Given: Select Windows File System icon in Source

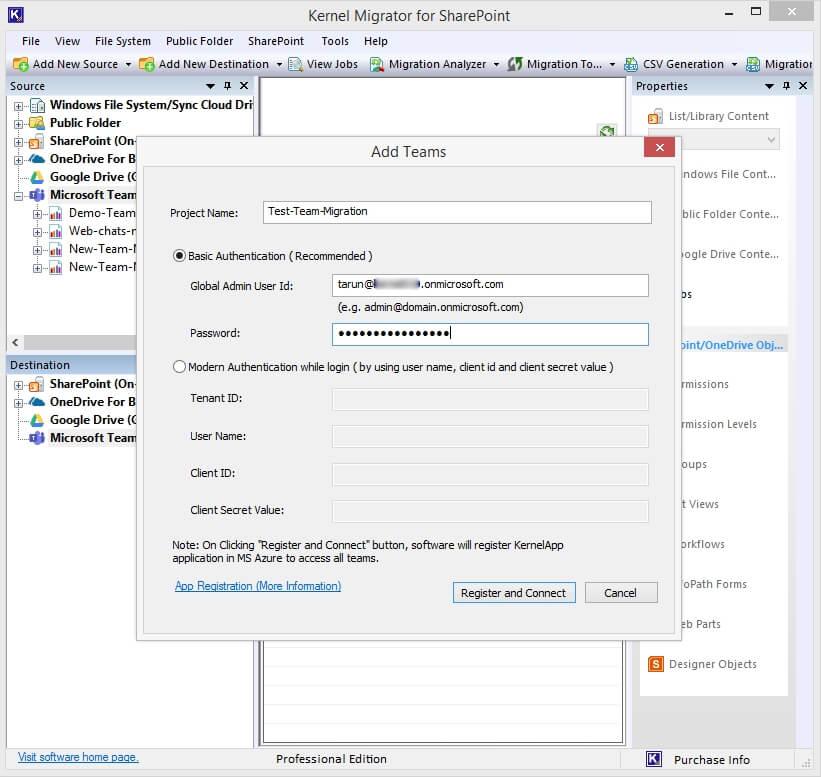Looking at the screenshot, I should click(38, 105).
